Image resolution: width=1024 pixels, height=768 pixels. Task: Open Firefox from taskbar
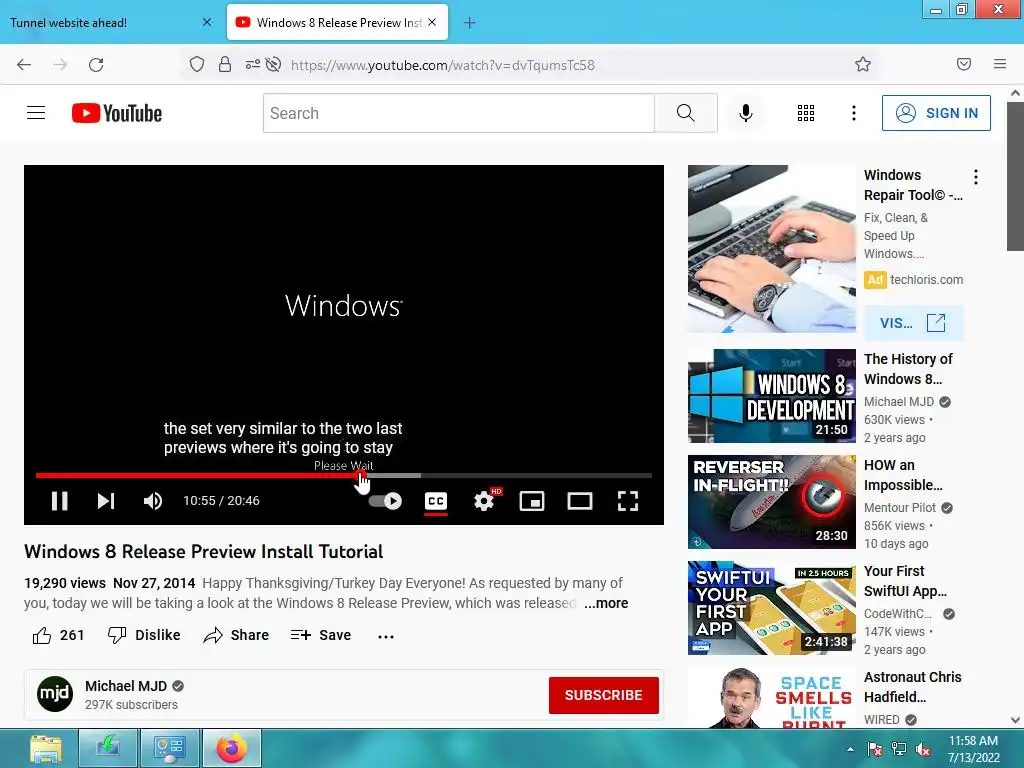click(x=232, y=748)
